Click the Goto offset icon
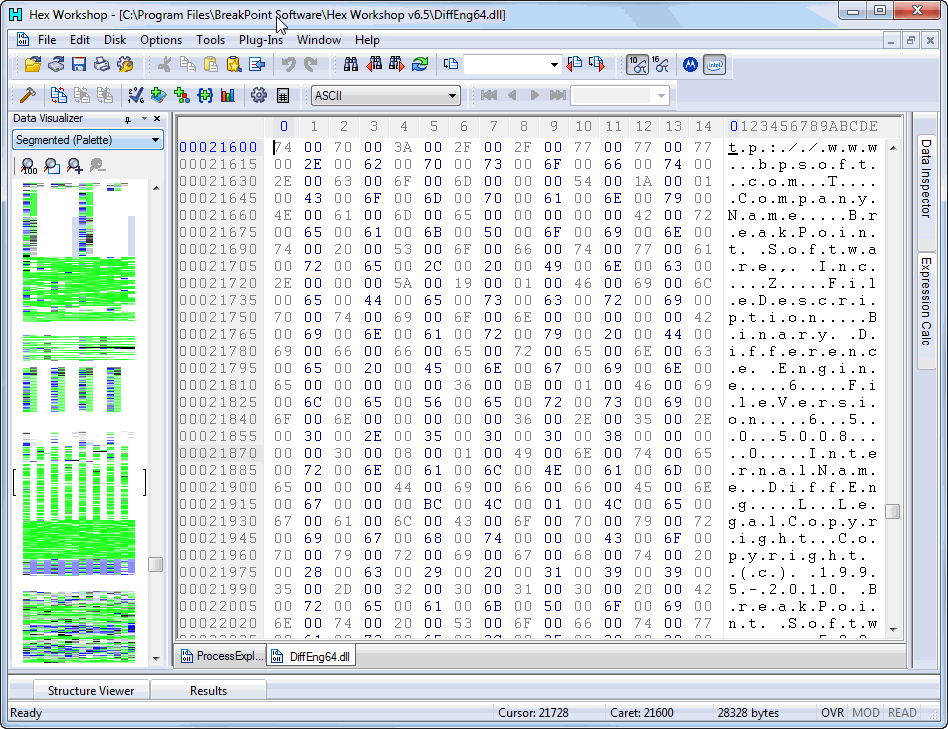The width and height of the screenshot is (948, 729). [450, 64]
